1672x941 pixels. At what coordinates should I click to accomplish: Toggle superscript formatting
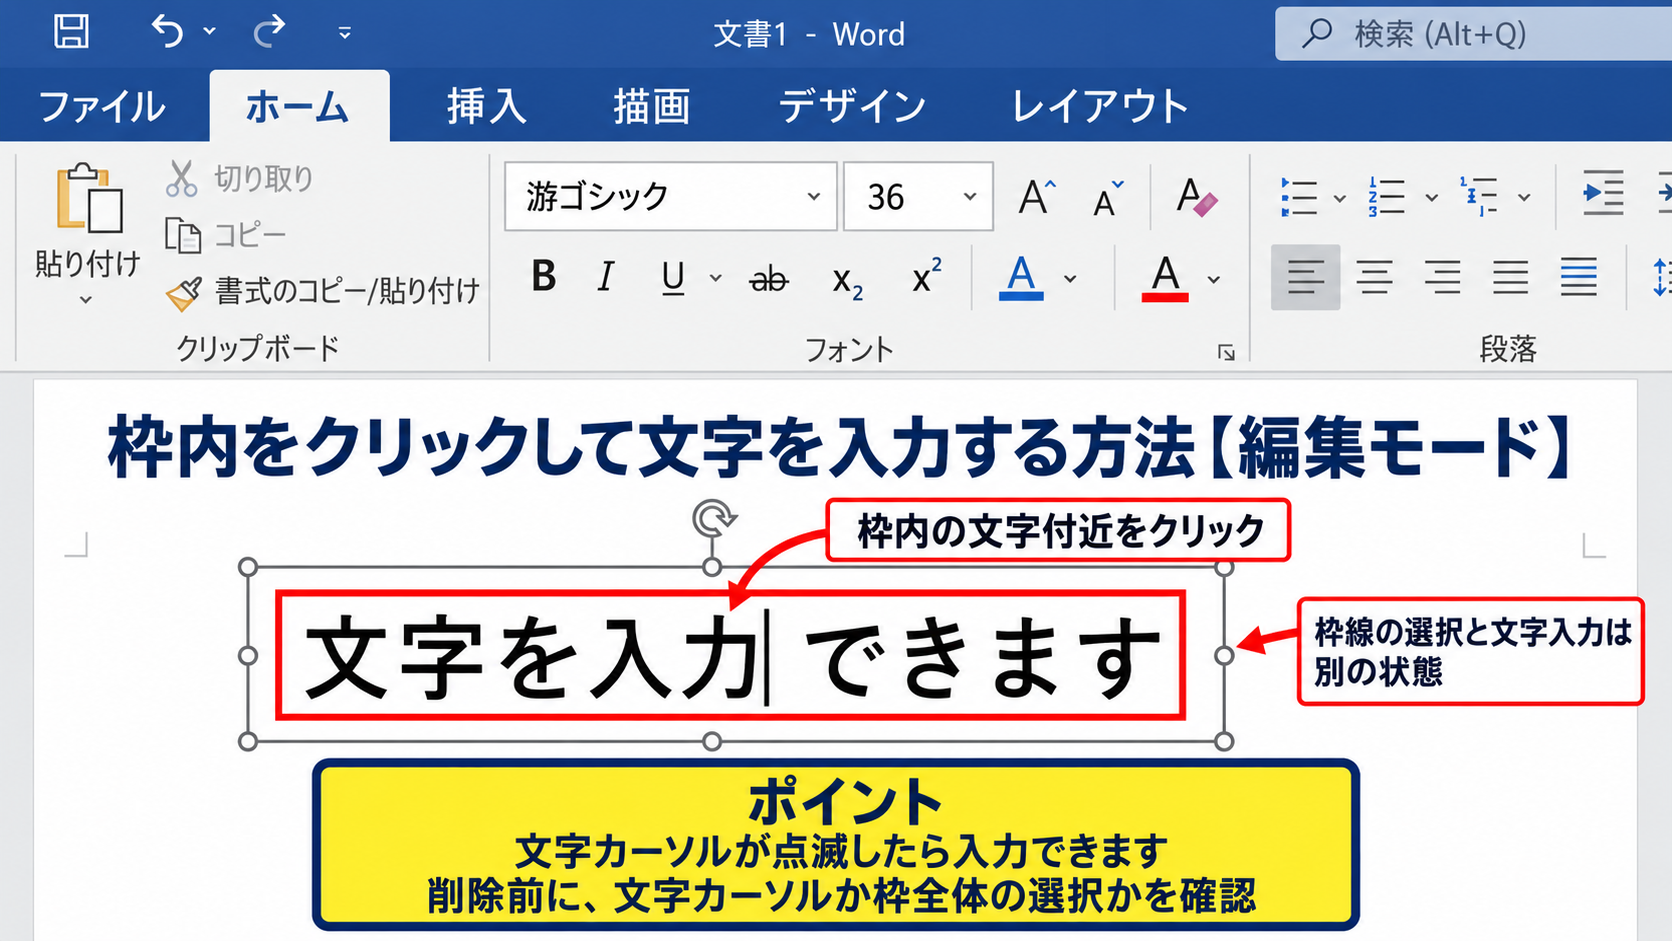[926, 276]
